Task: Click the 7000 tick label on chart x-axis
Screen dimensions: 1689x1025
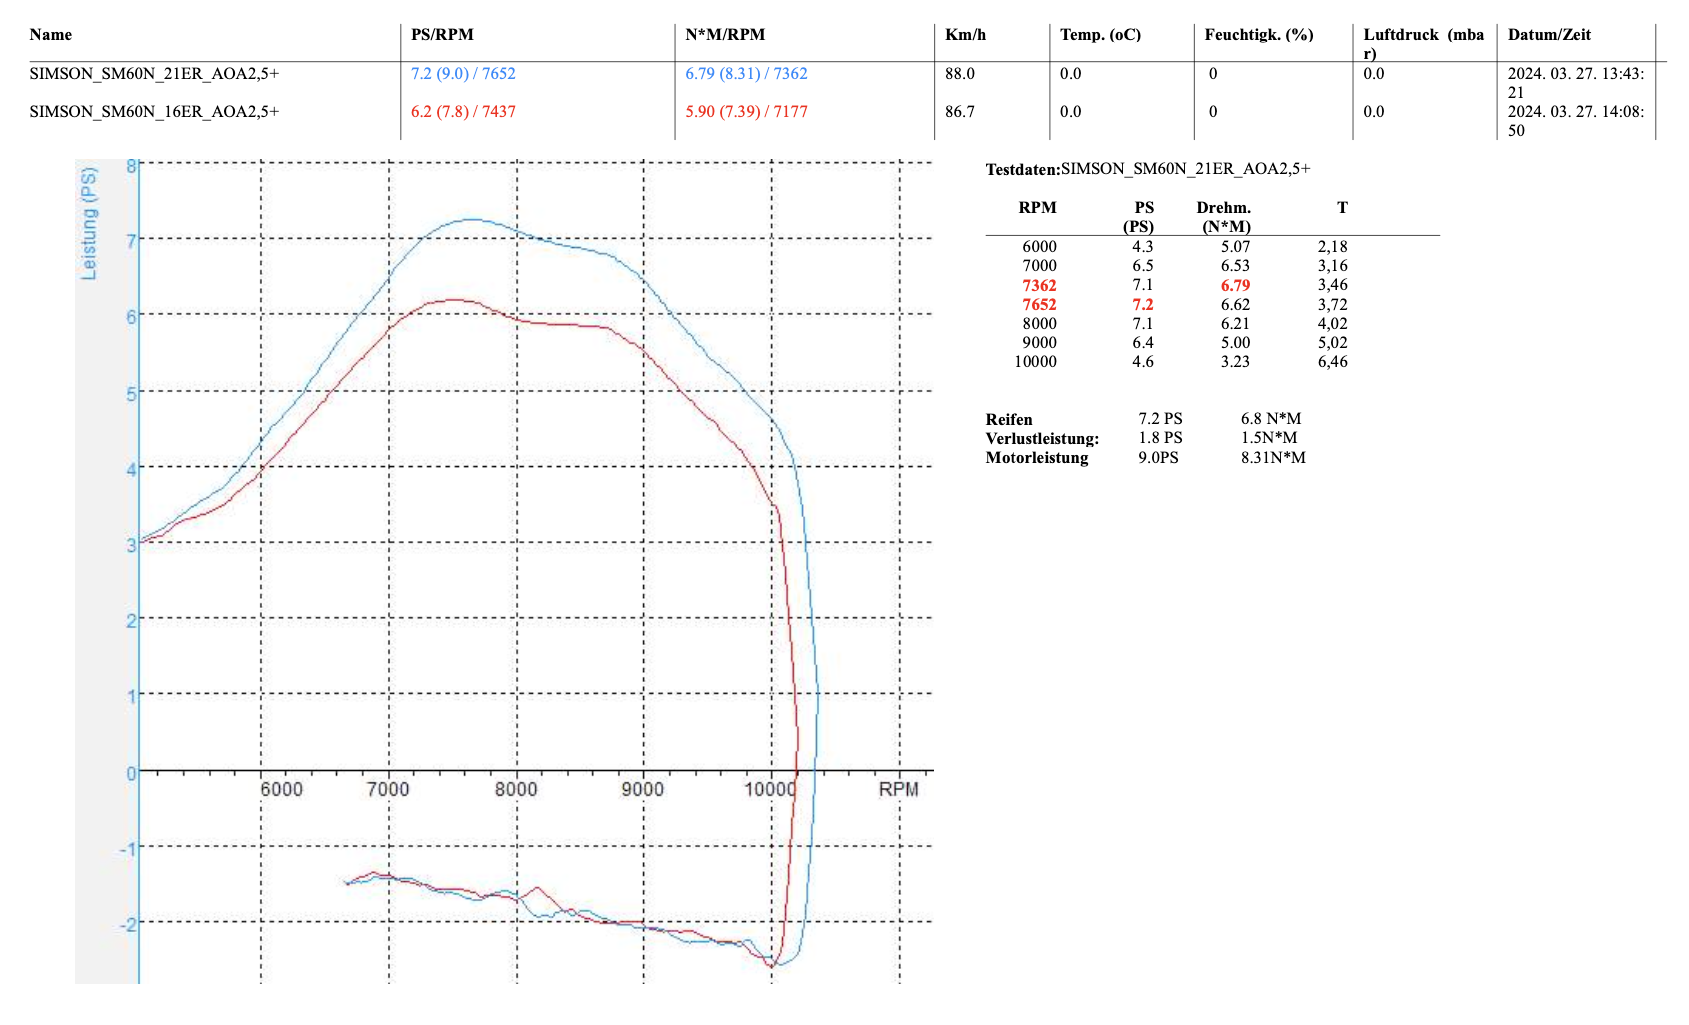Action: click(x=388, y=789)
